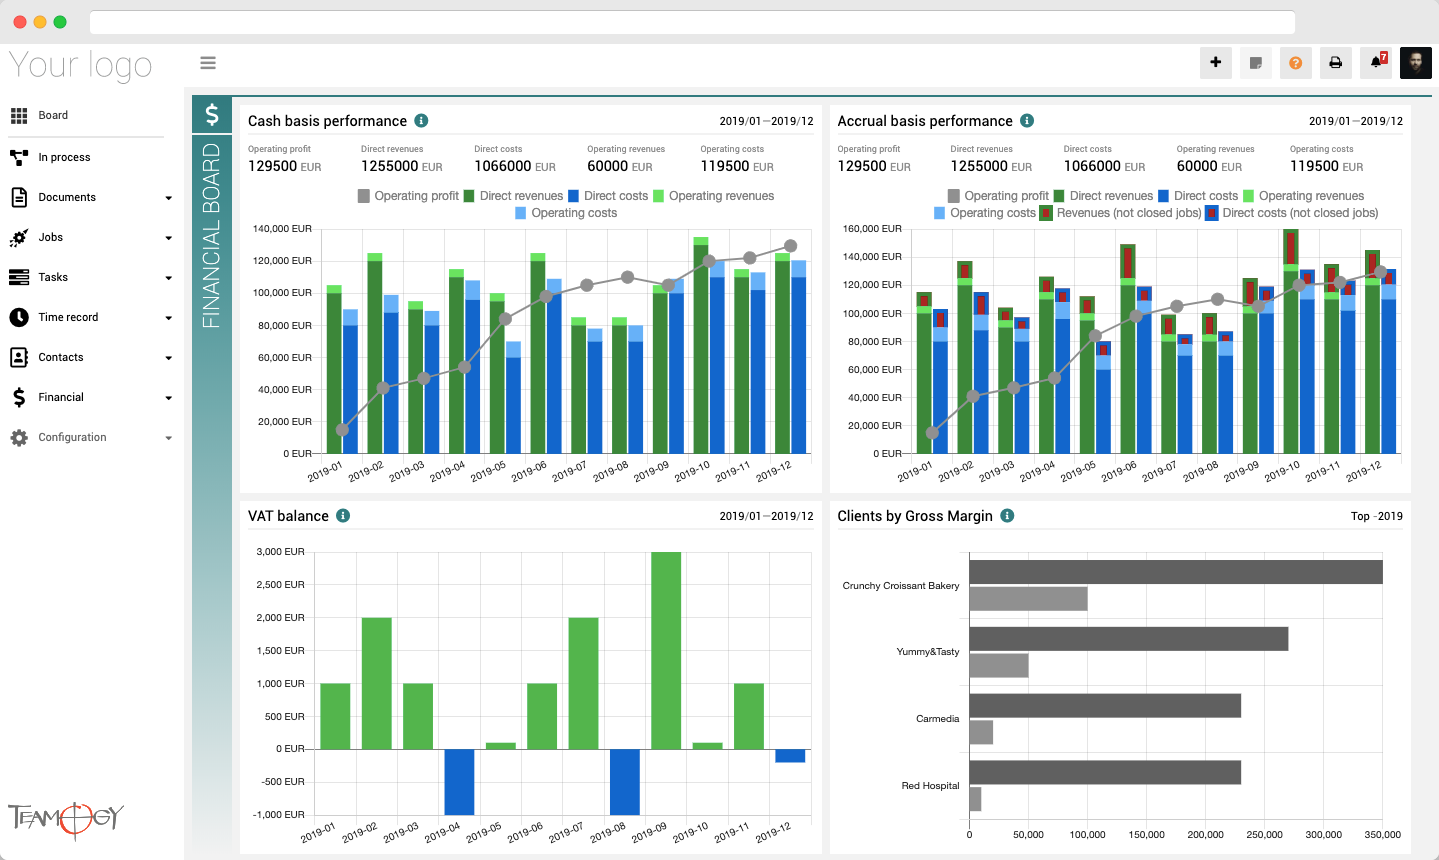The width and height of the screenshot is (1439, 860).
Task: Click the user avatar picture
Action: click(1416, 62)
